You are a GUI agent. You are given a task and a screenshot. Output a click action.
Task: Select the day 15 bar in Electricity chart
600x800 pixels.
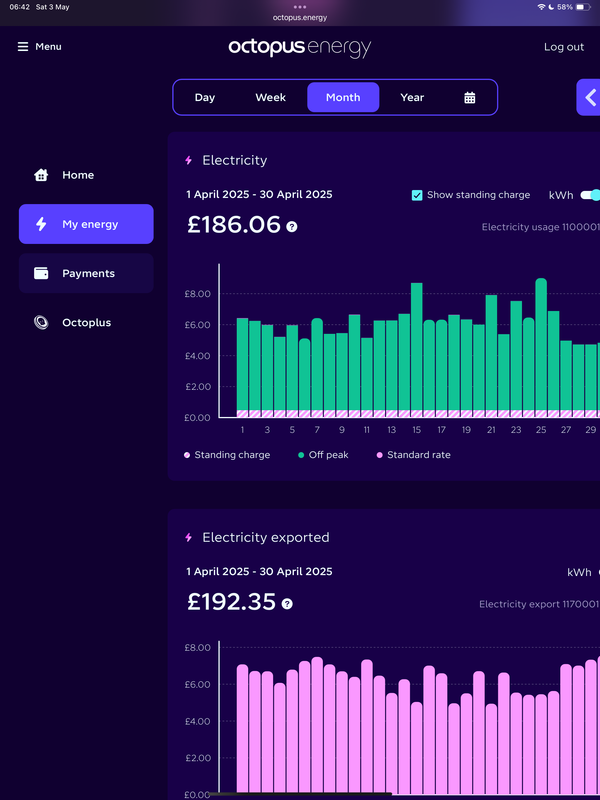[416, 350]
